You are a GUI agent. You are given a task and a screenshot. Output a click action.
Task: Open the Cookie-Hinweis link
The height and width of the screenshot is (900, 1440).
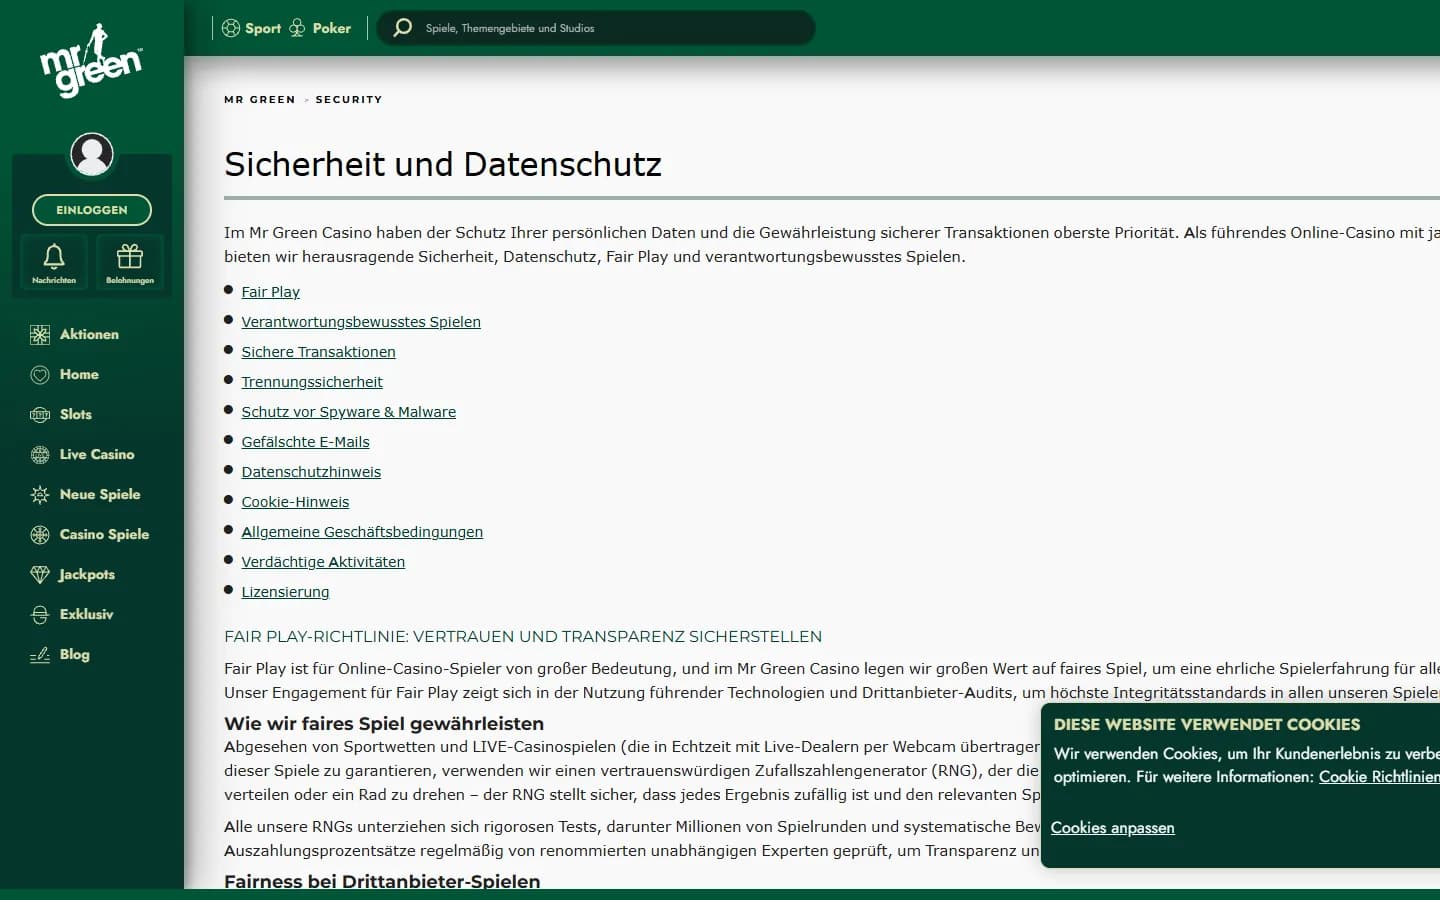tap(295, 502)
